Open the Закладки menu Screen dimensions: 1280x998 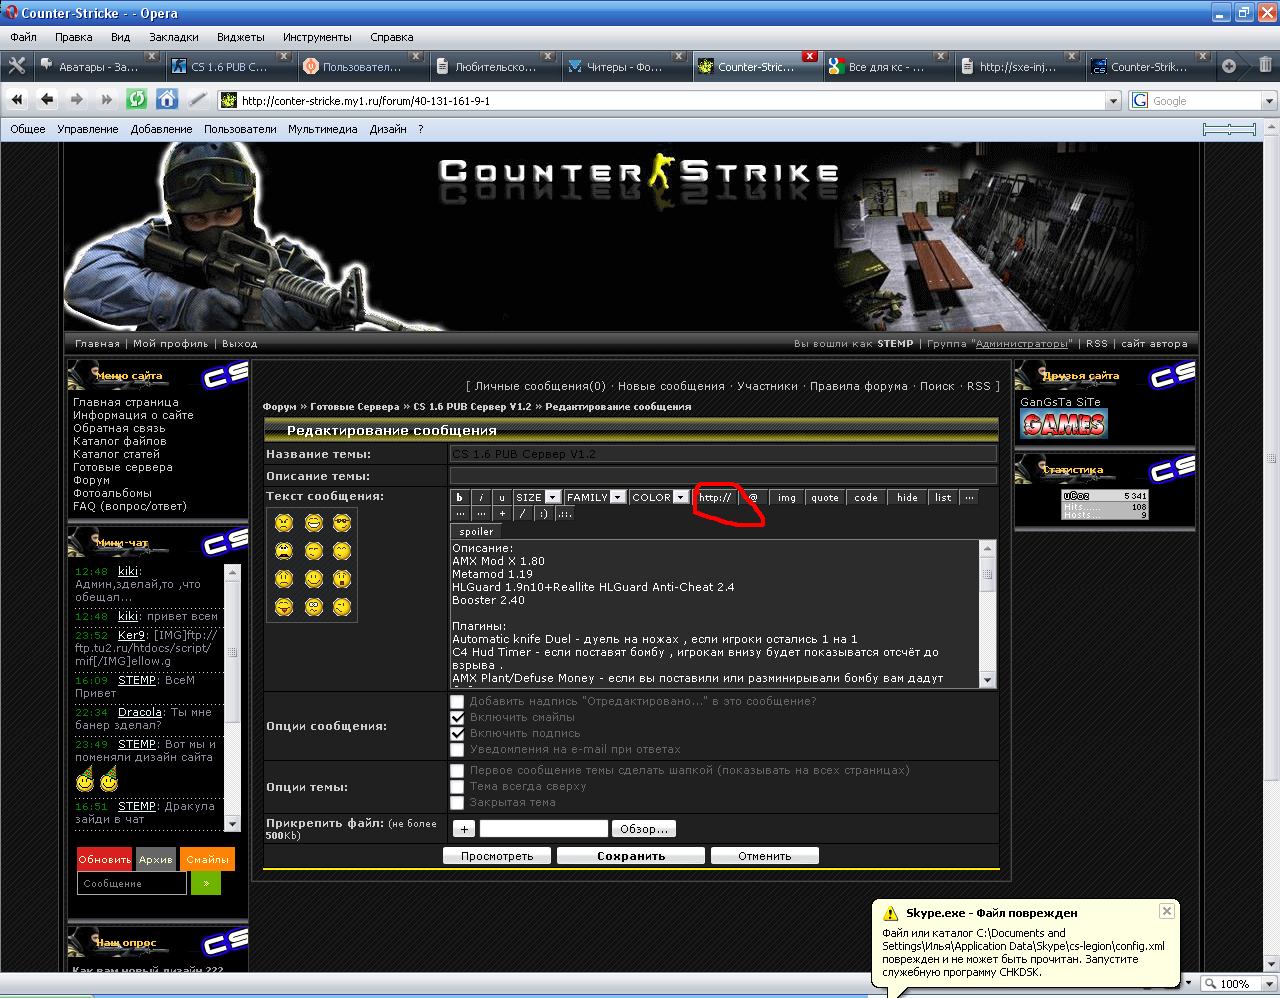(174, 37)
